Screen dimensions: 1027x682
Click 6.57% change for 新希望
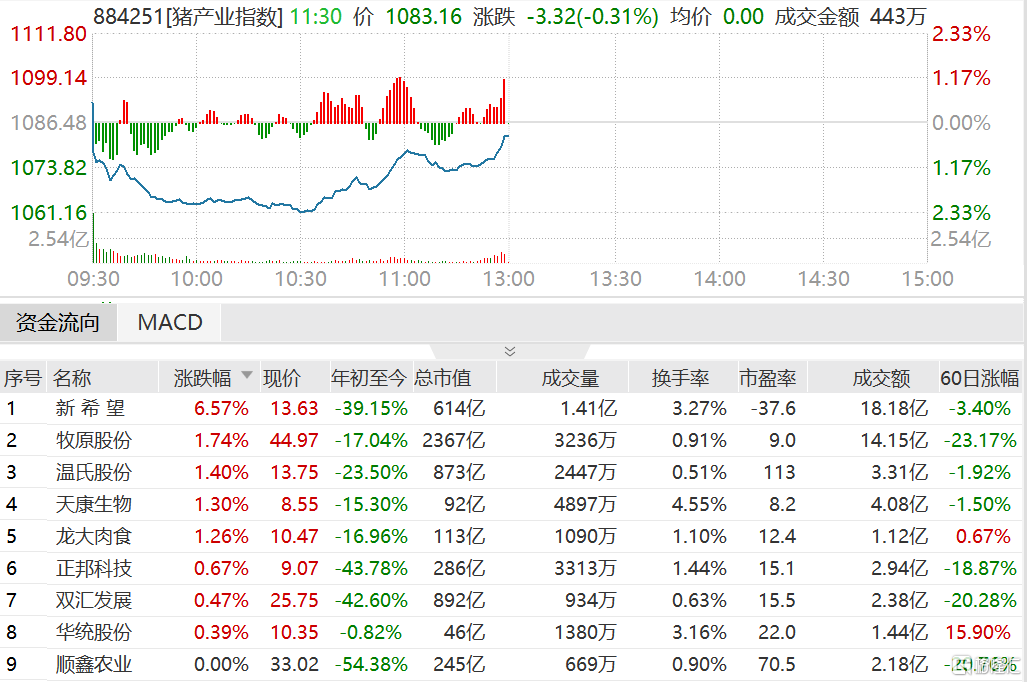(221, 408)
